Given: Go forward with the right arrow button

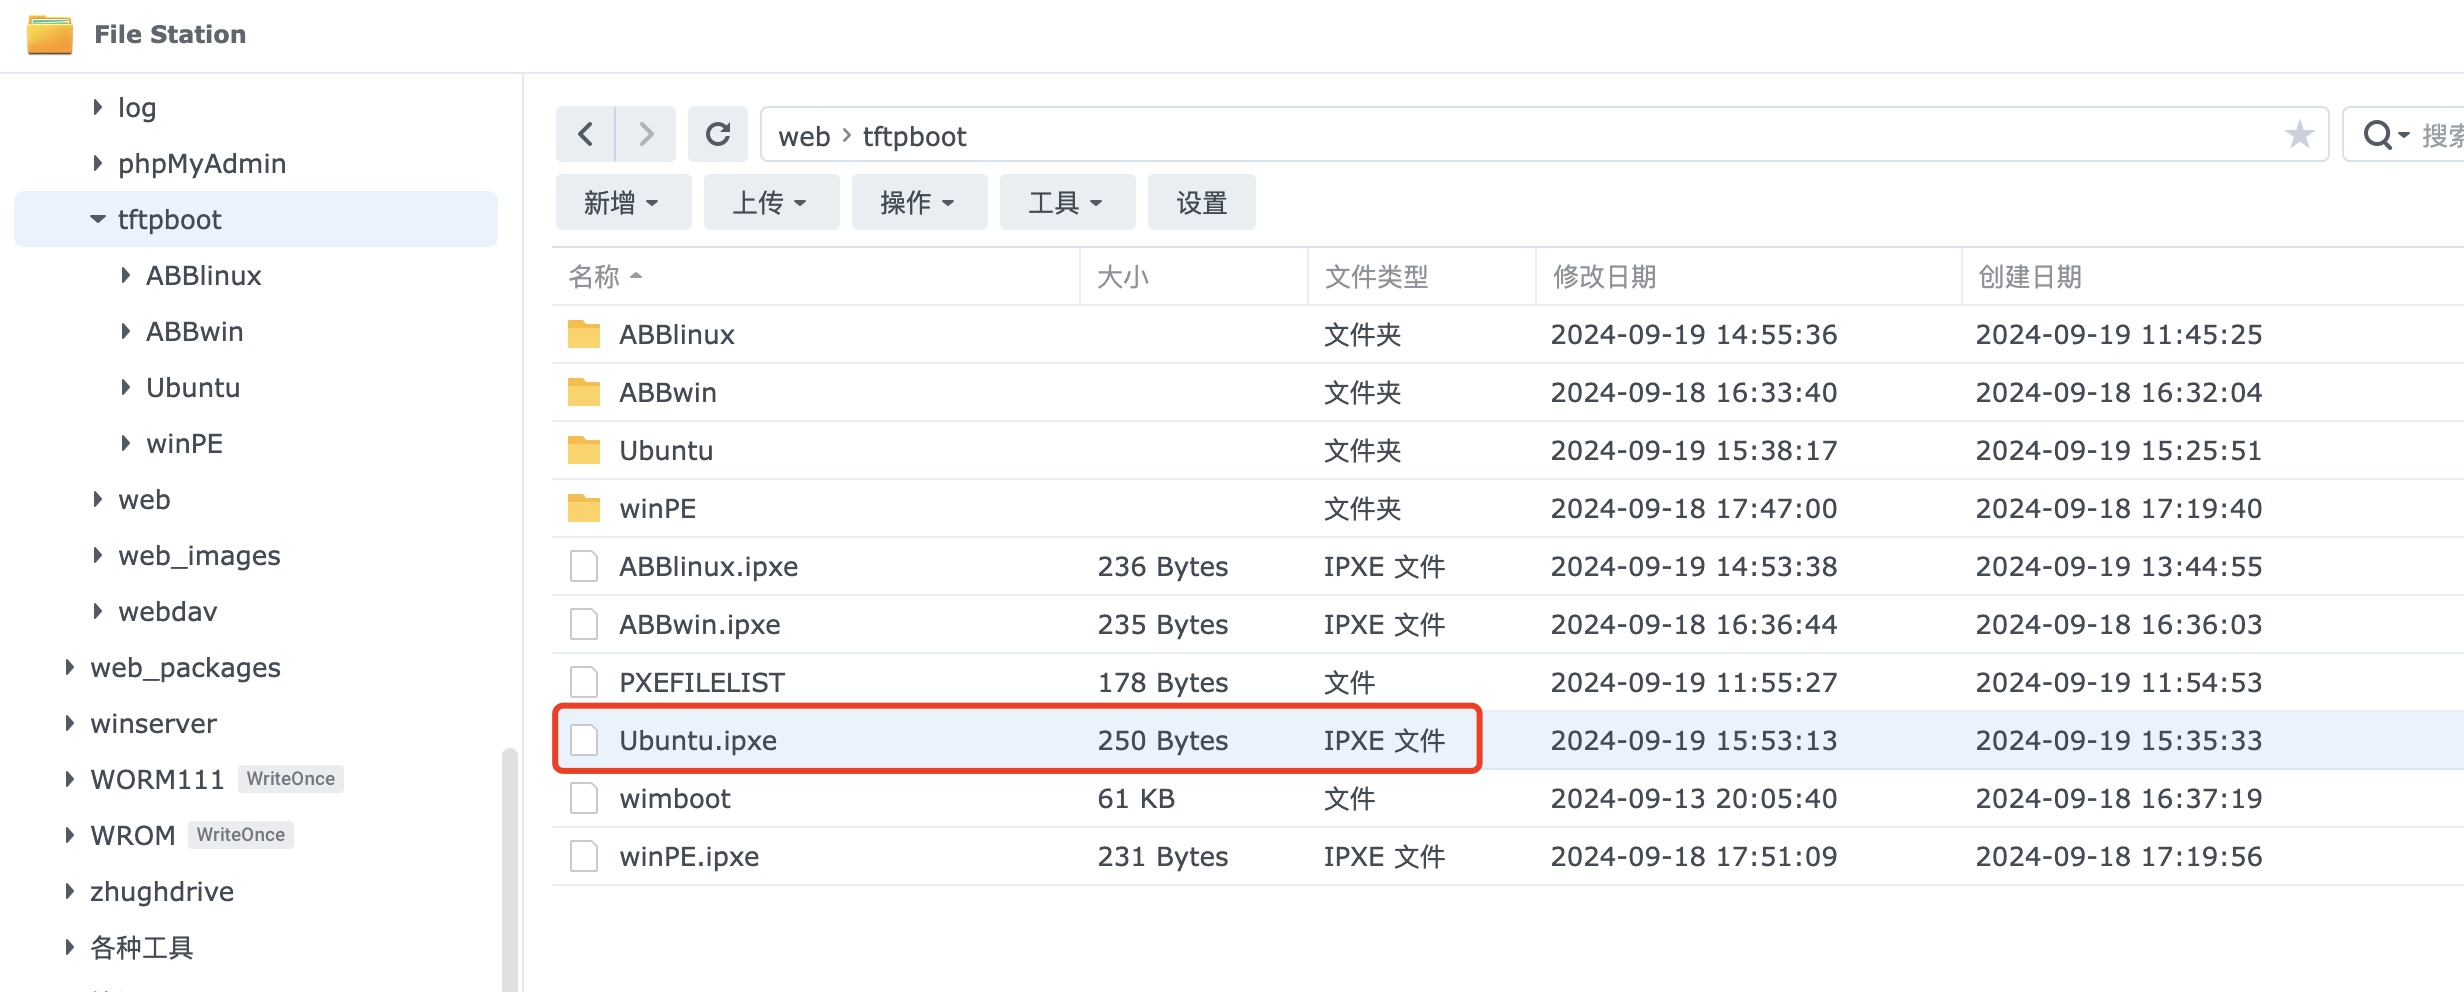Looking at the screenshot, I should click(646, 134).
